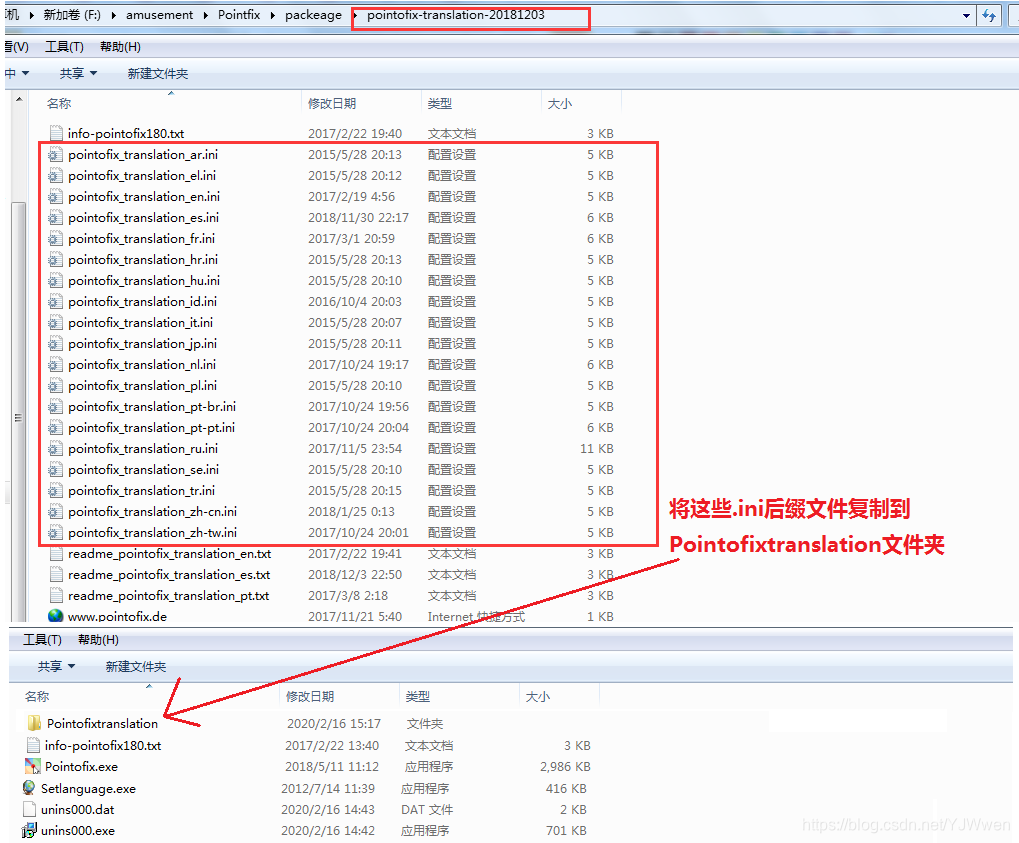
Task: Click 新建文件夹 in lower window toolbar
Action: coord(136,666)
